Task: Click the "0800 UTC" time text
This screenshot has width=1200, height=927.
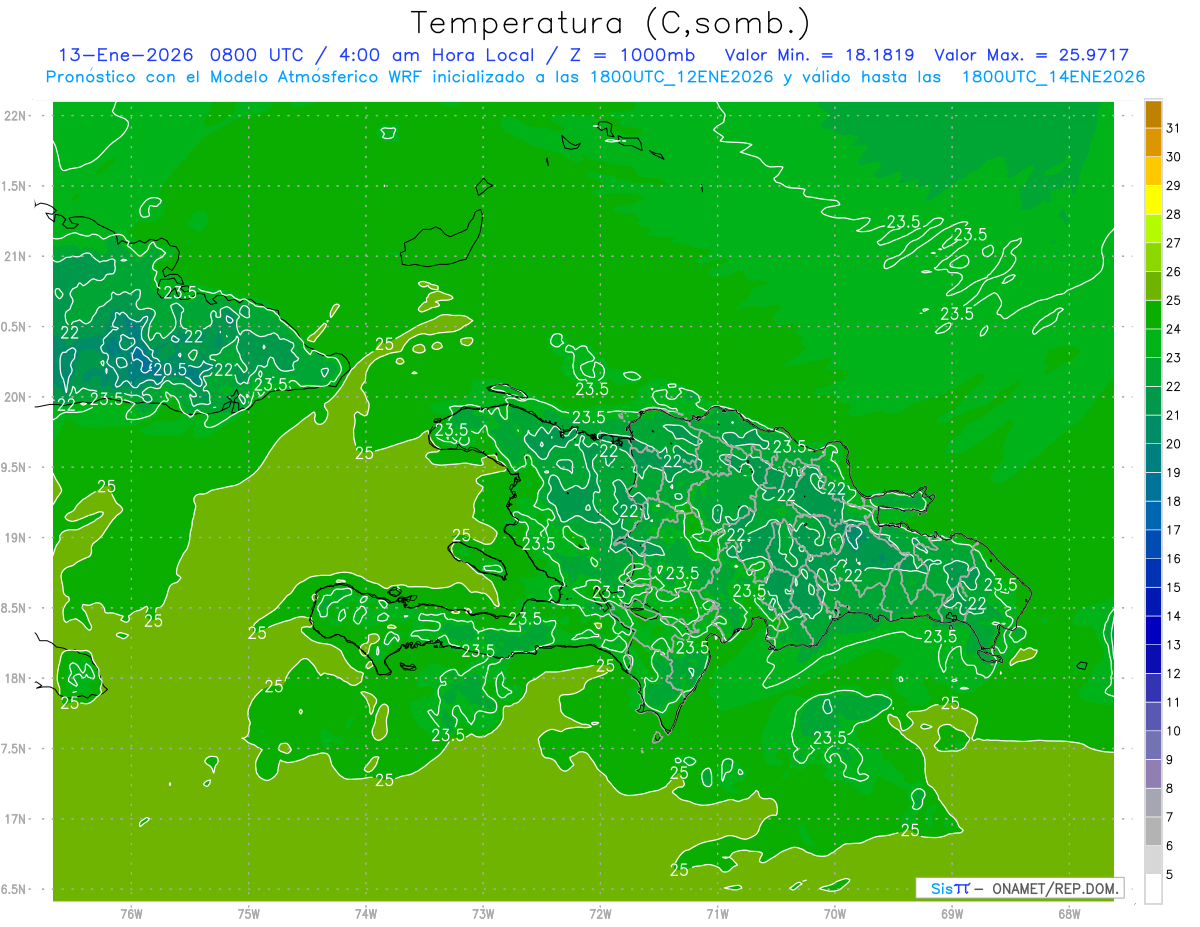Action: pyautogui.click(x=259, y=55)
